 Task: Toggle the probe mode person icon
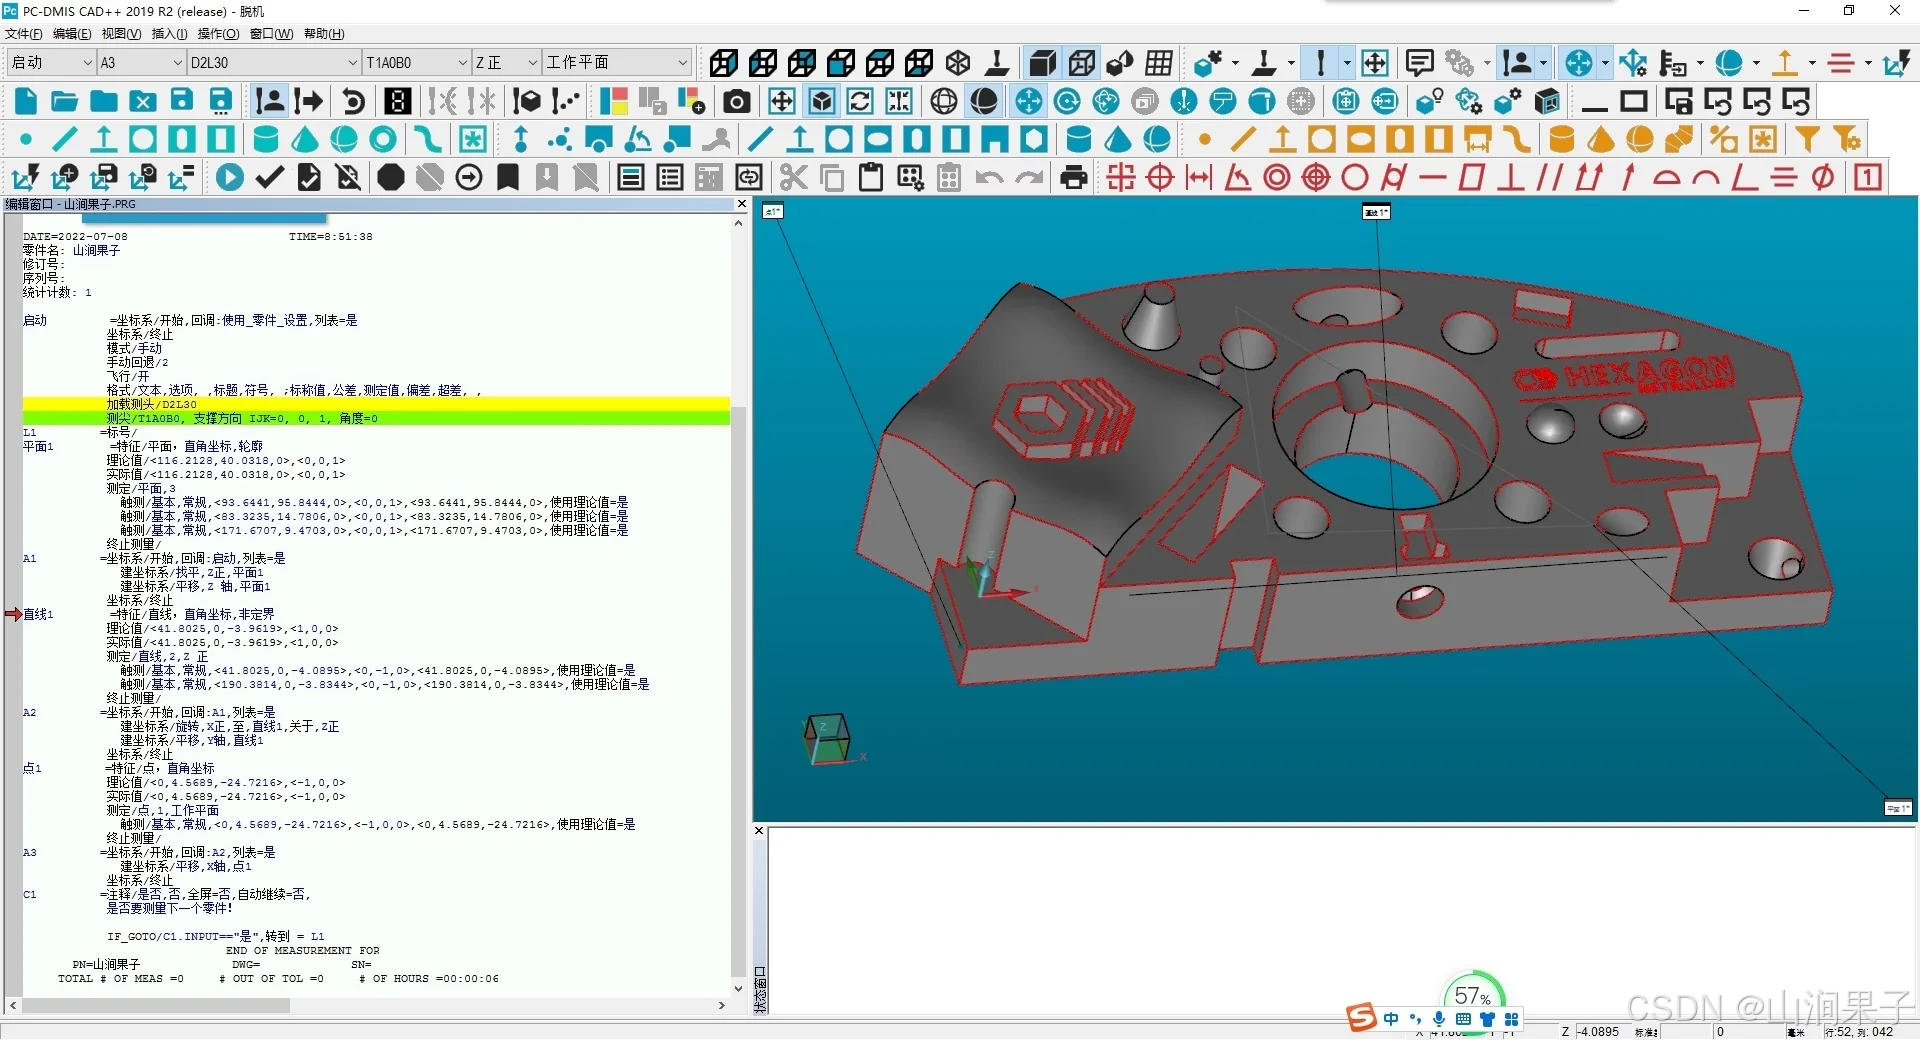[x=270, y=101]
